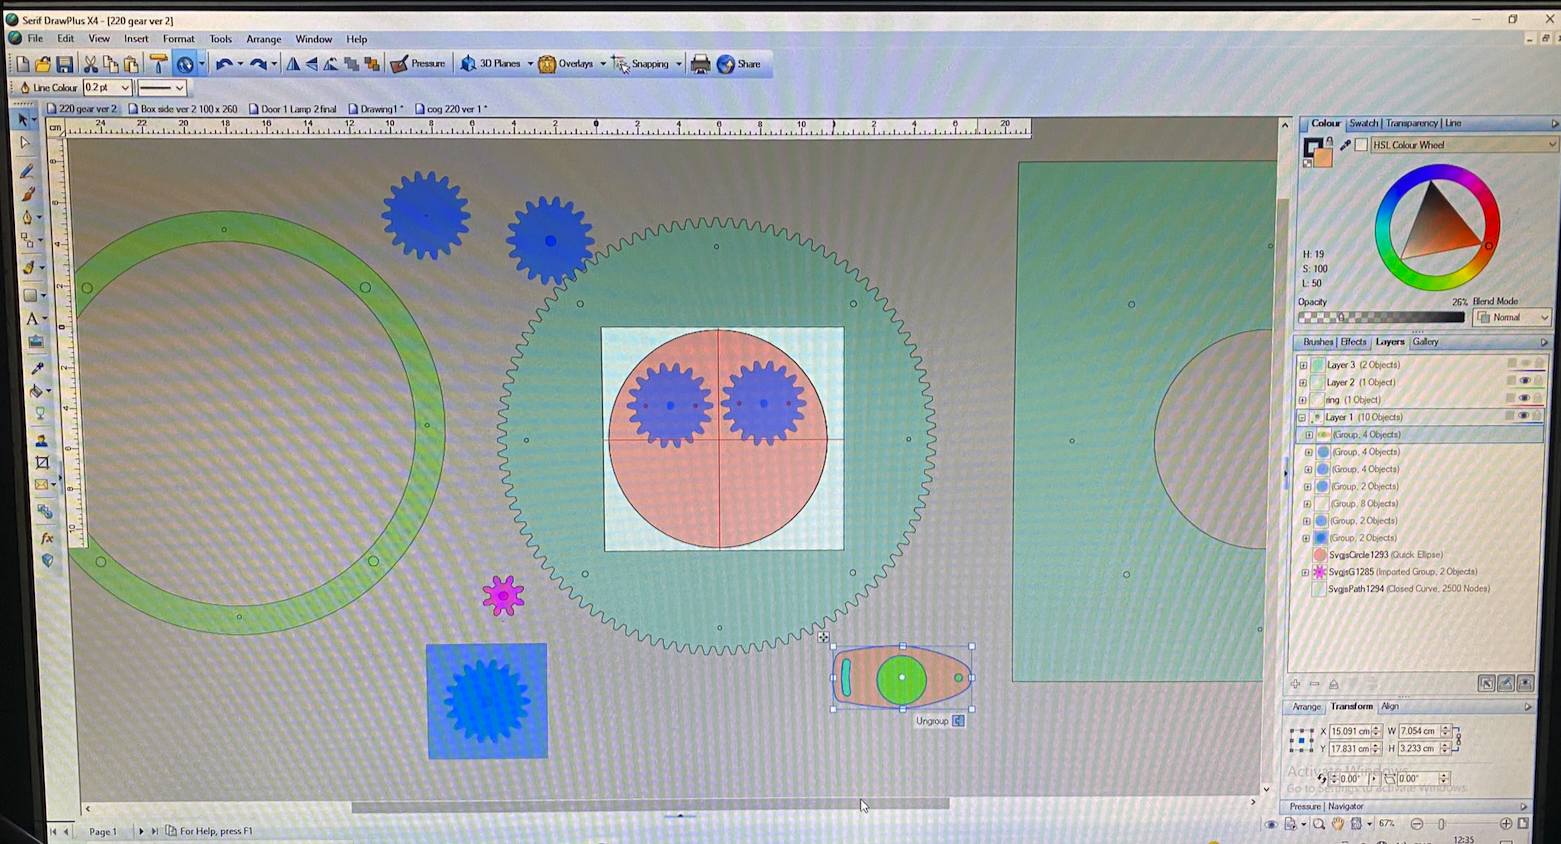Switch to the Effects panel tab
Screen dimensions: 1561x844
tap(1353, 341)
